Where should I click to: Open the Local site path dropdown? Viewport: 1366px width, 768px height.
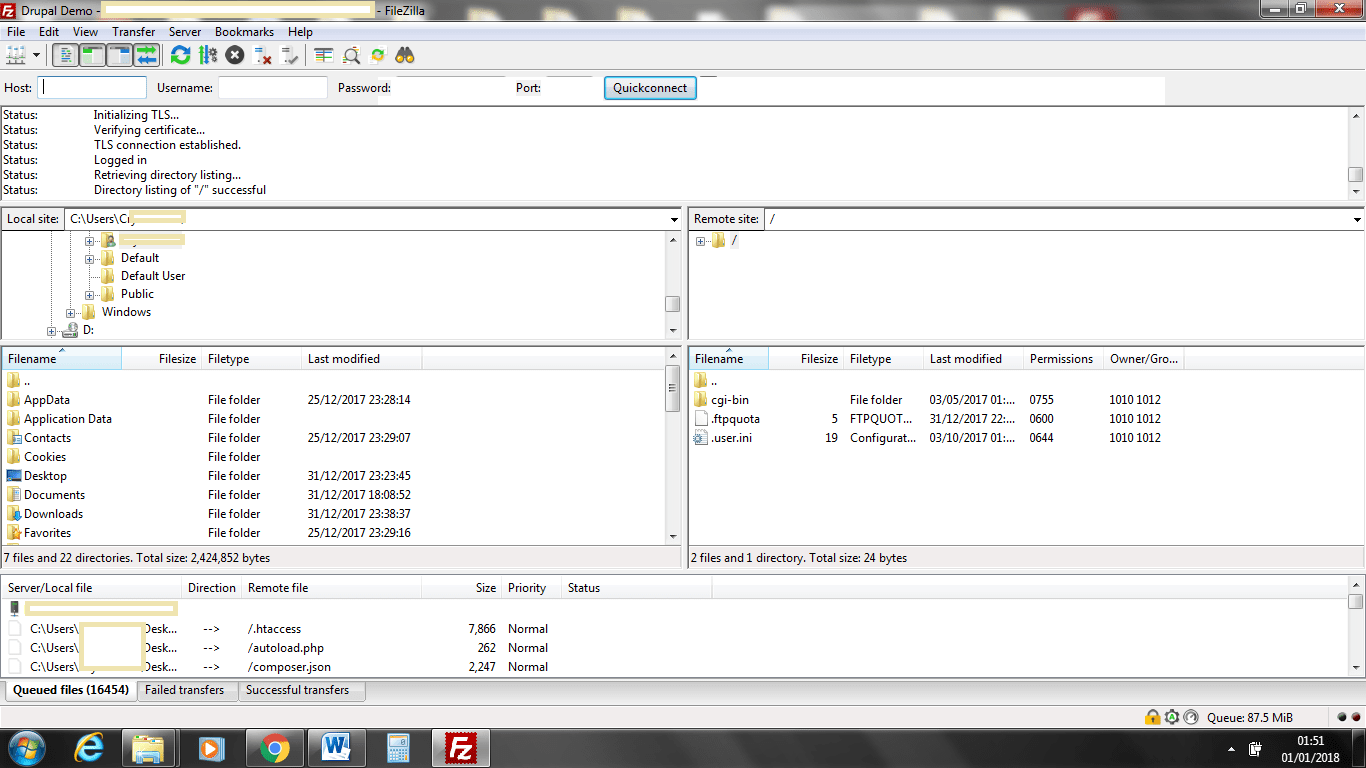(x=675, y=219)
